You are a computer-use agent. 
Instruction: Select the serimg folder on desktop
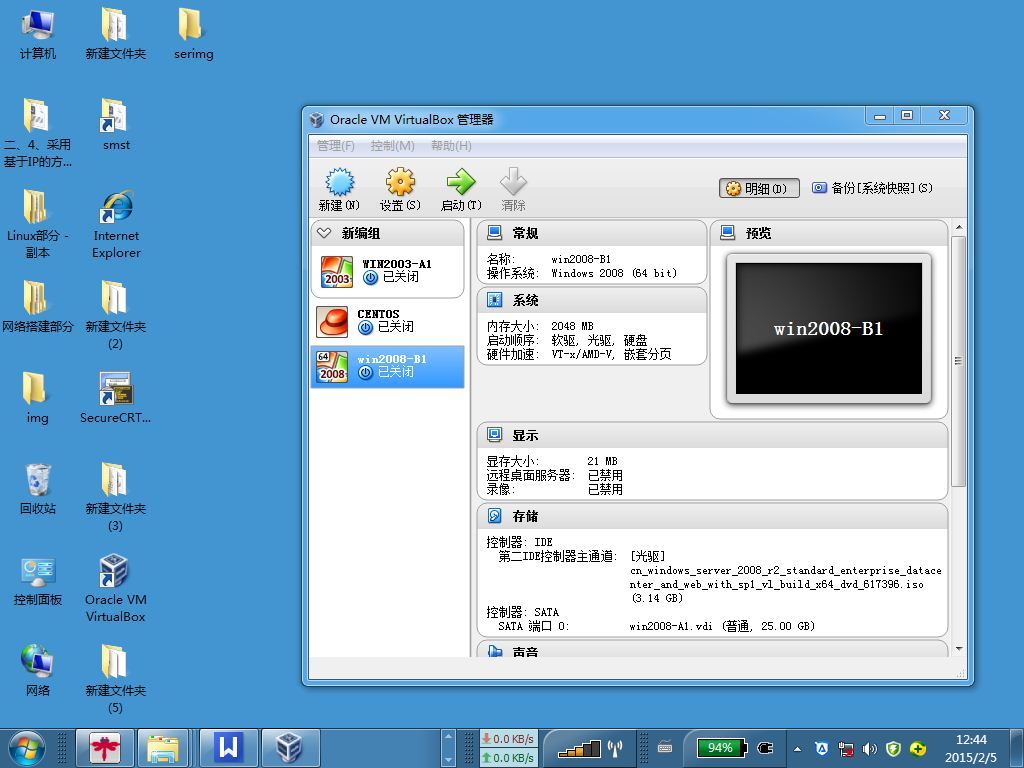click(x=193, y=34)
